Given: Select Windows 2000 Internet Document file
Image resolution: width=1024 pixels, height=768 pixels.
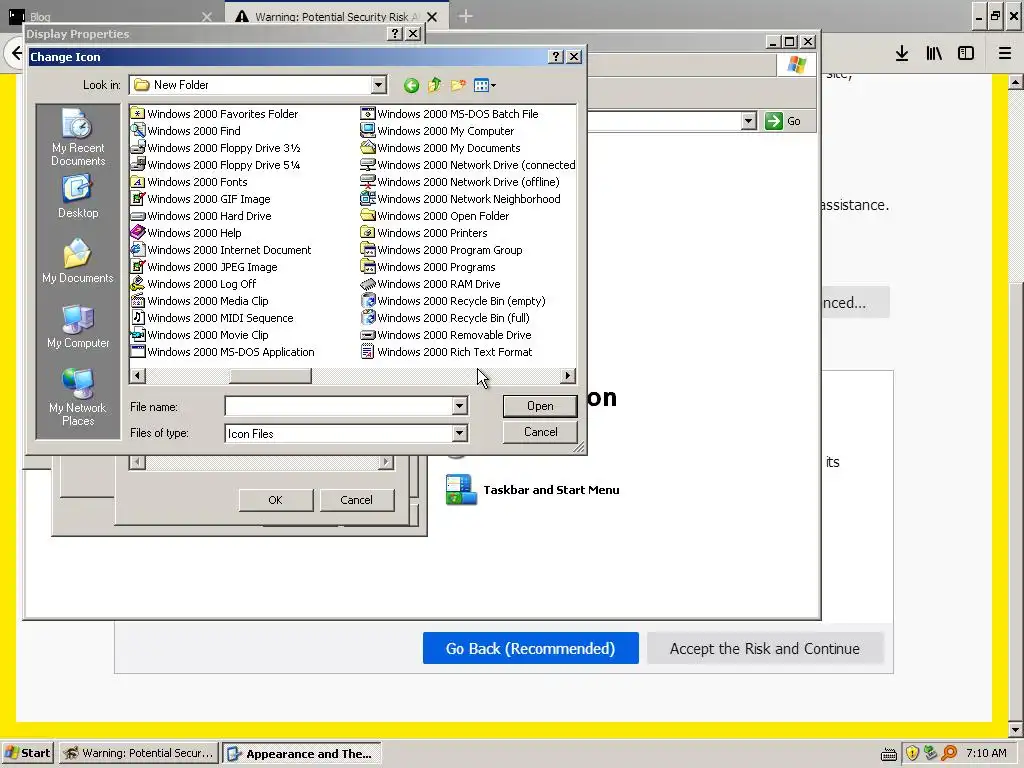Looking at the screenshot, I should coord(221,249).
